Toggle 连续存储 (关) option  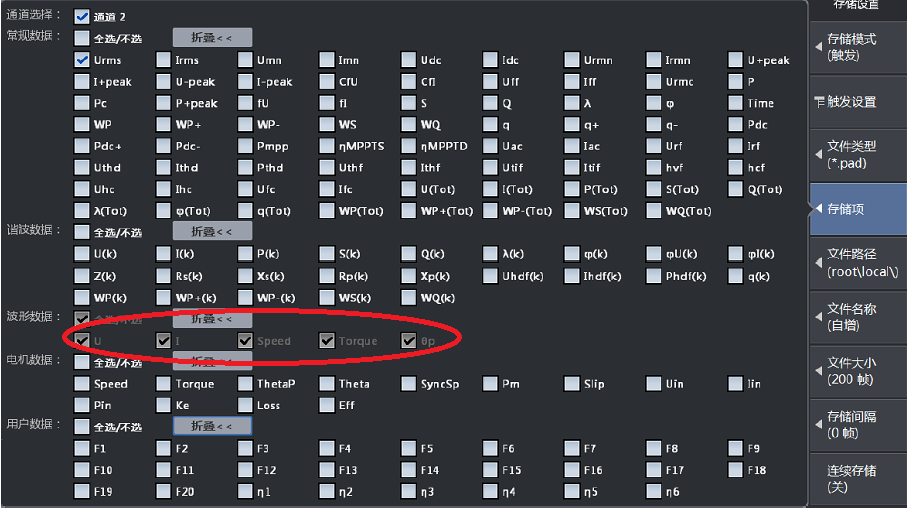[x=858, y=479]
